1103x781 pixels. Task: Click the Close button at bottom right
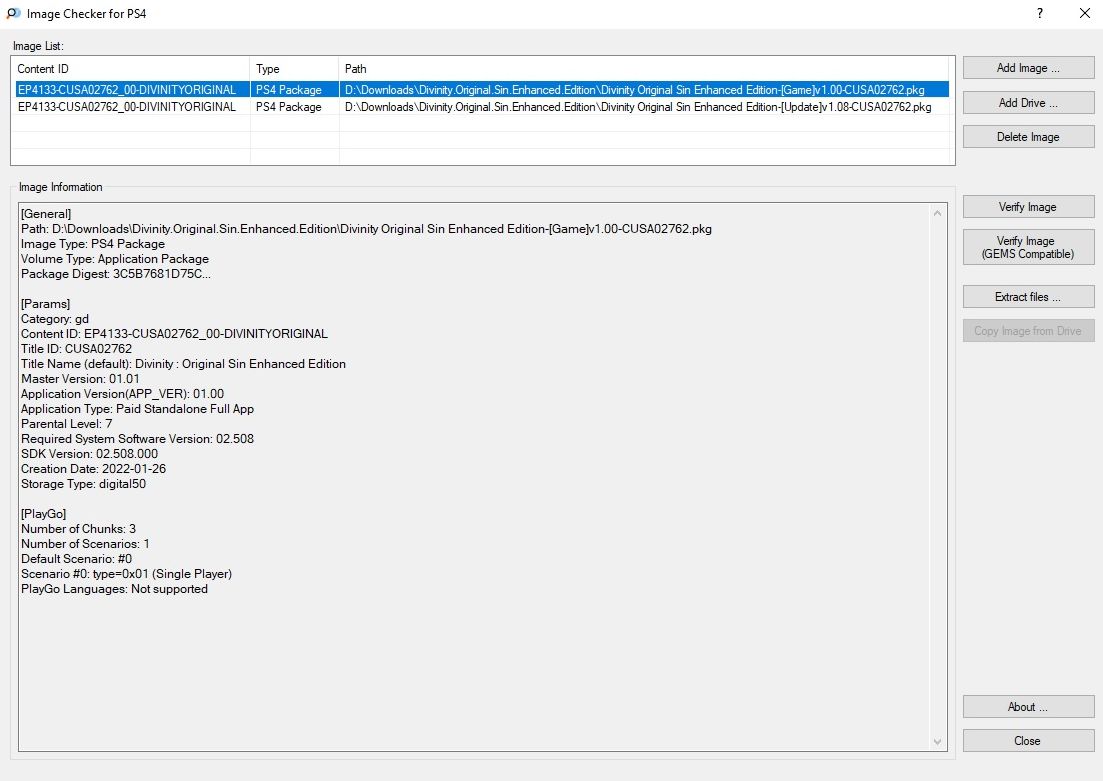[x=1028, y=741]
